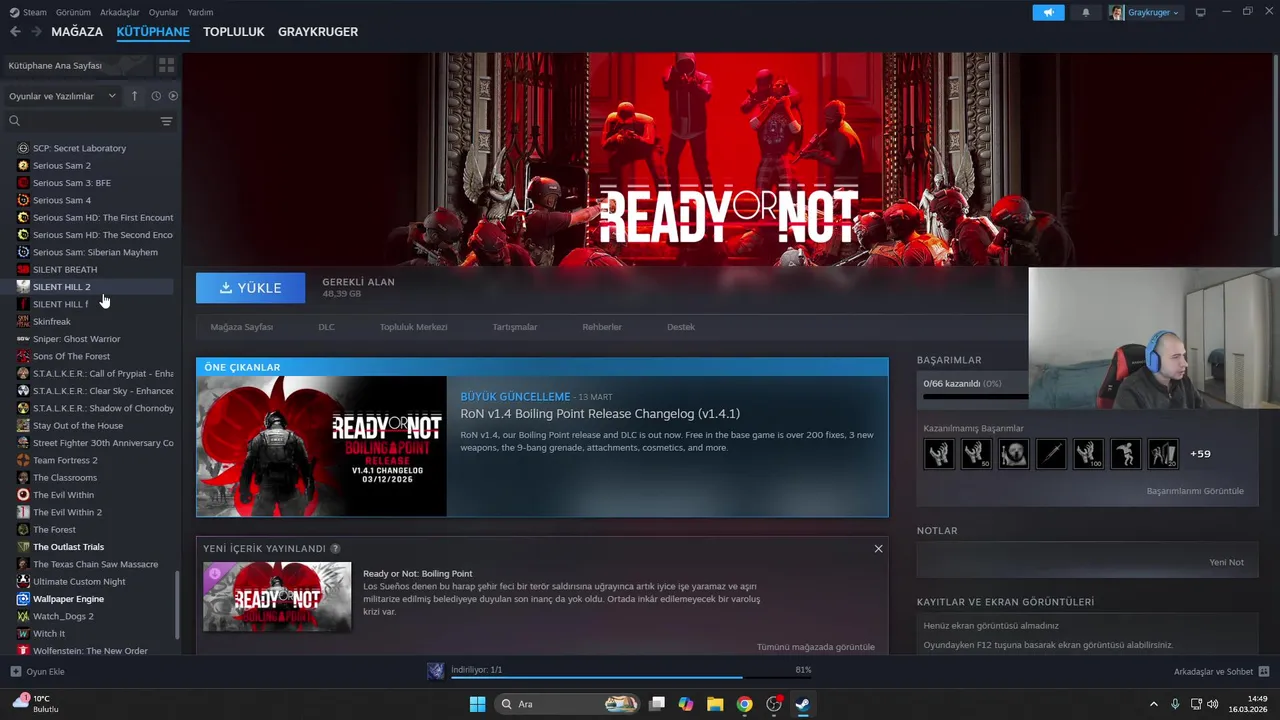
Task: Open the Topluluk Merkezi link
Action: click(413, 327)
